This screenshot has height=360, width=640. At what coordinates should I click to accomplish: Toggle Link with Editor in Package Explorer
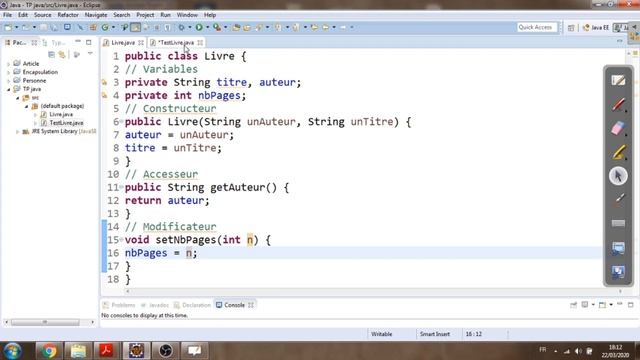pos(62,54)
